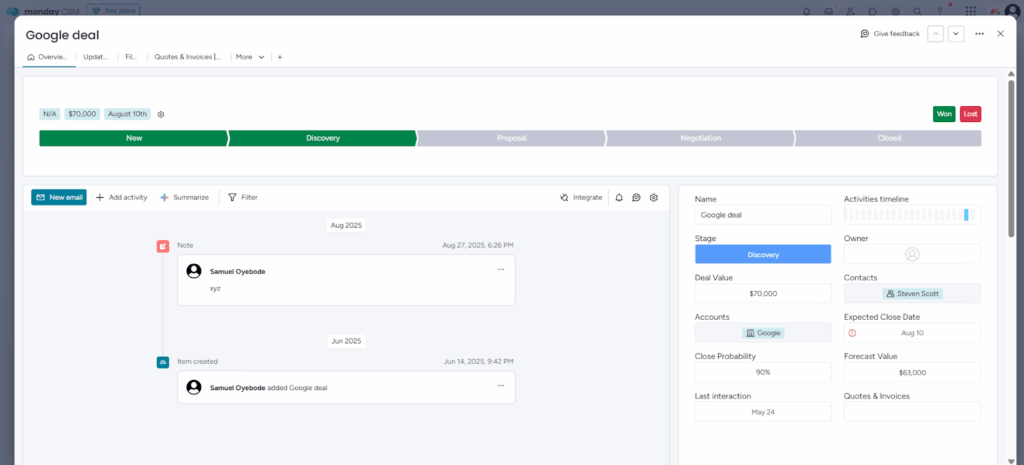Switch to the Quotes & Invoices tab
1024x465 pixels.
(187, 57)
